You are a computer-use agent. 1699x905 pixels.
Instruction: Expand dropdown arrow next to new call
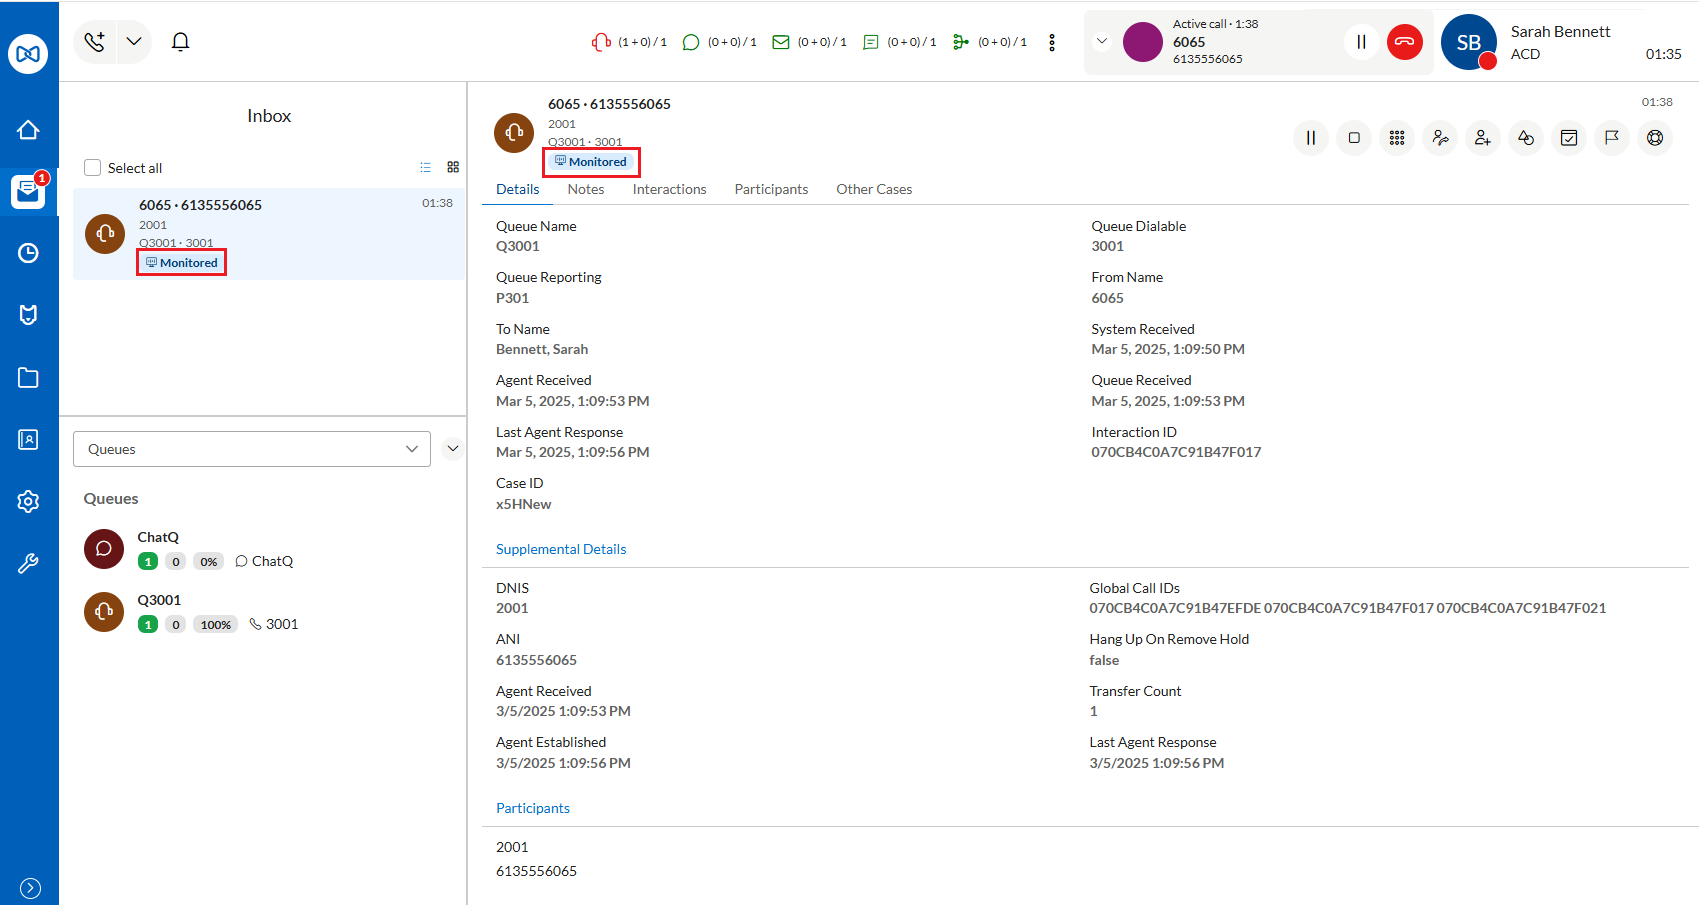[x=134, y=42]
